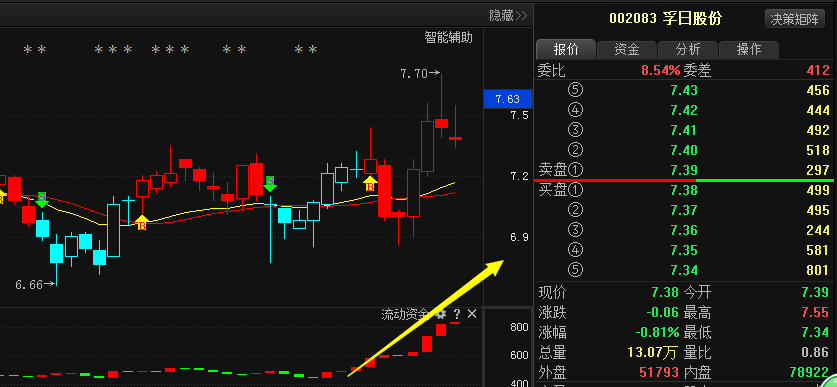Toggle the 智能辅助 overlay
The image size is (837, 387).
(448, 37)
